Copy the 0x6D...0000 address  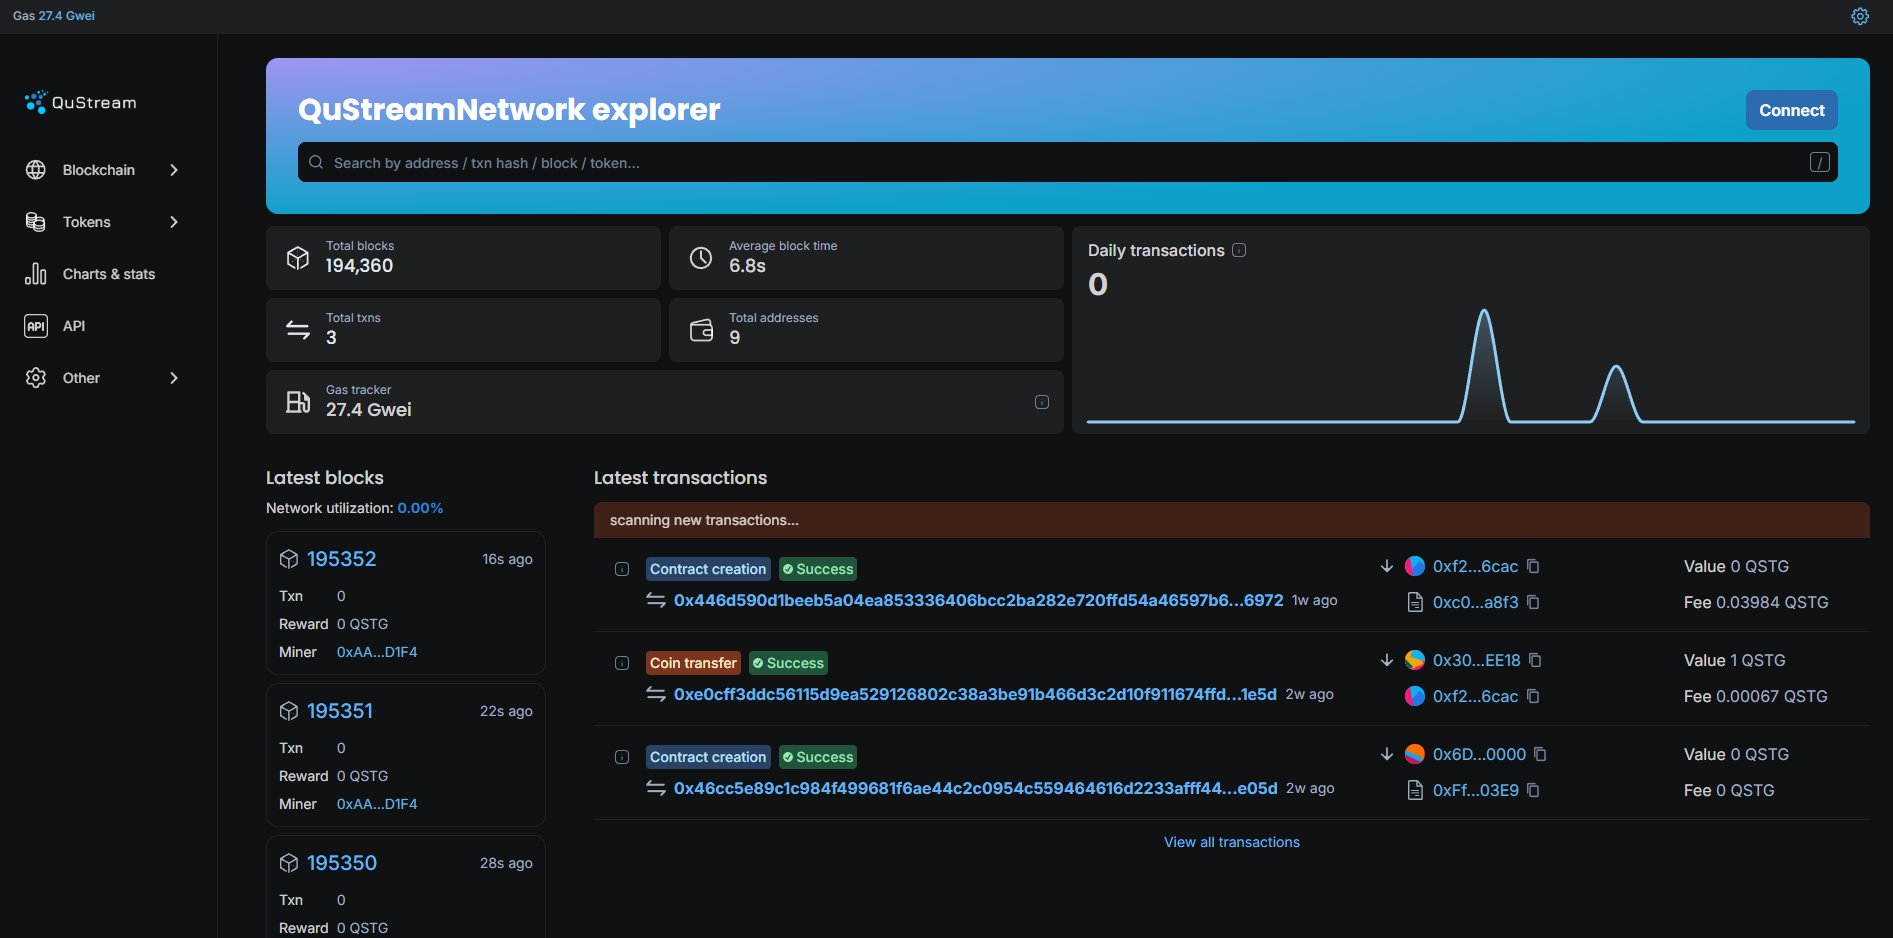point(1540,754)
